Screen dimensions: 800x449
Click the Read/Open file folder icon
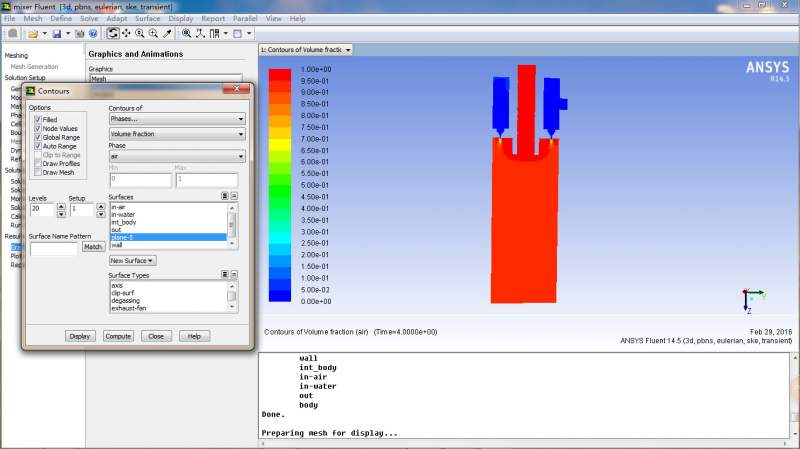coord(33,34)
